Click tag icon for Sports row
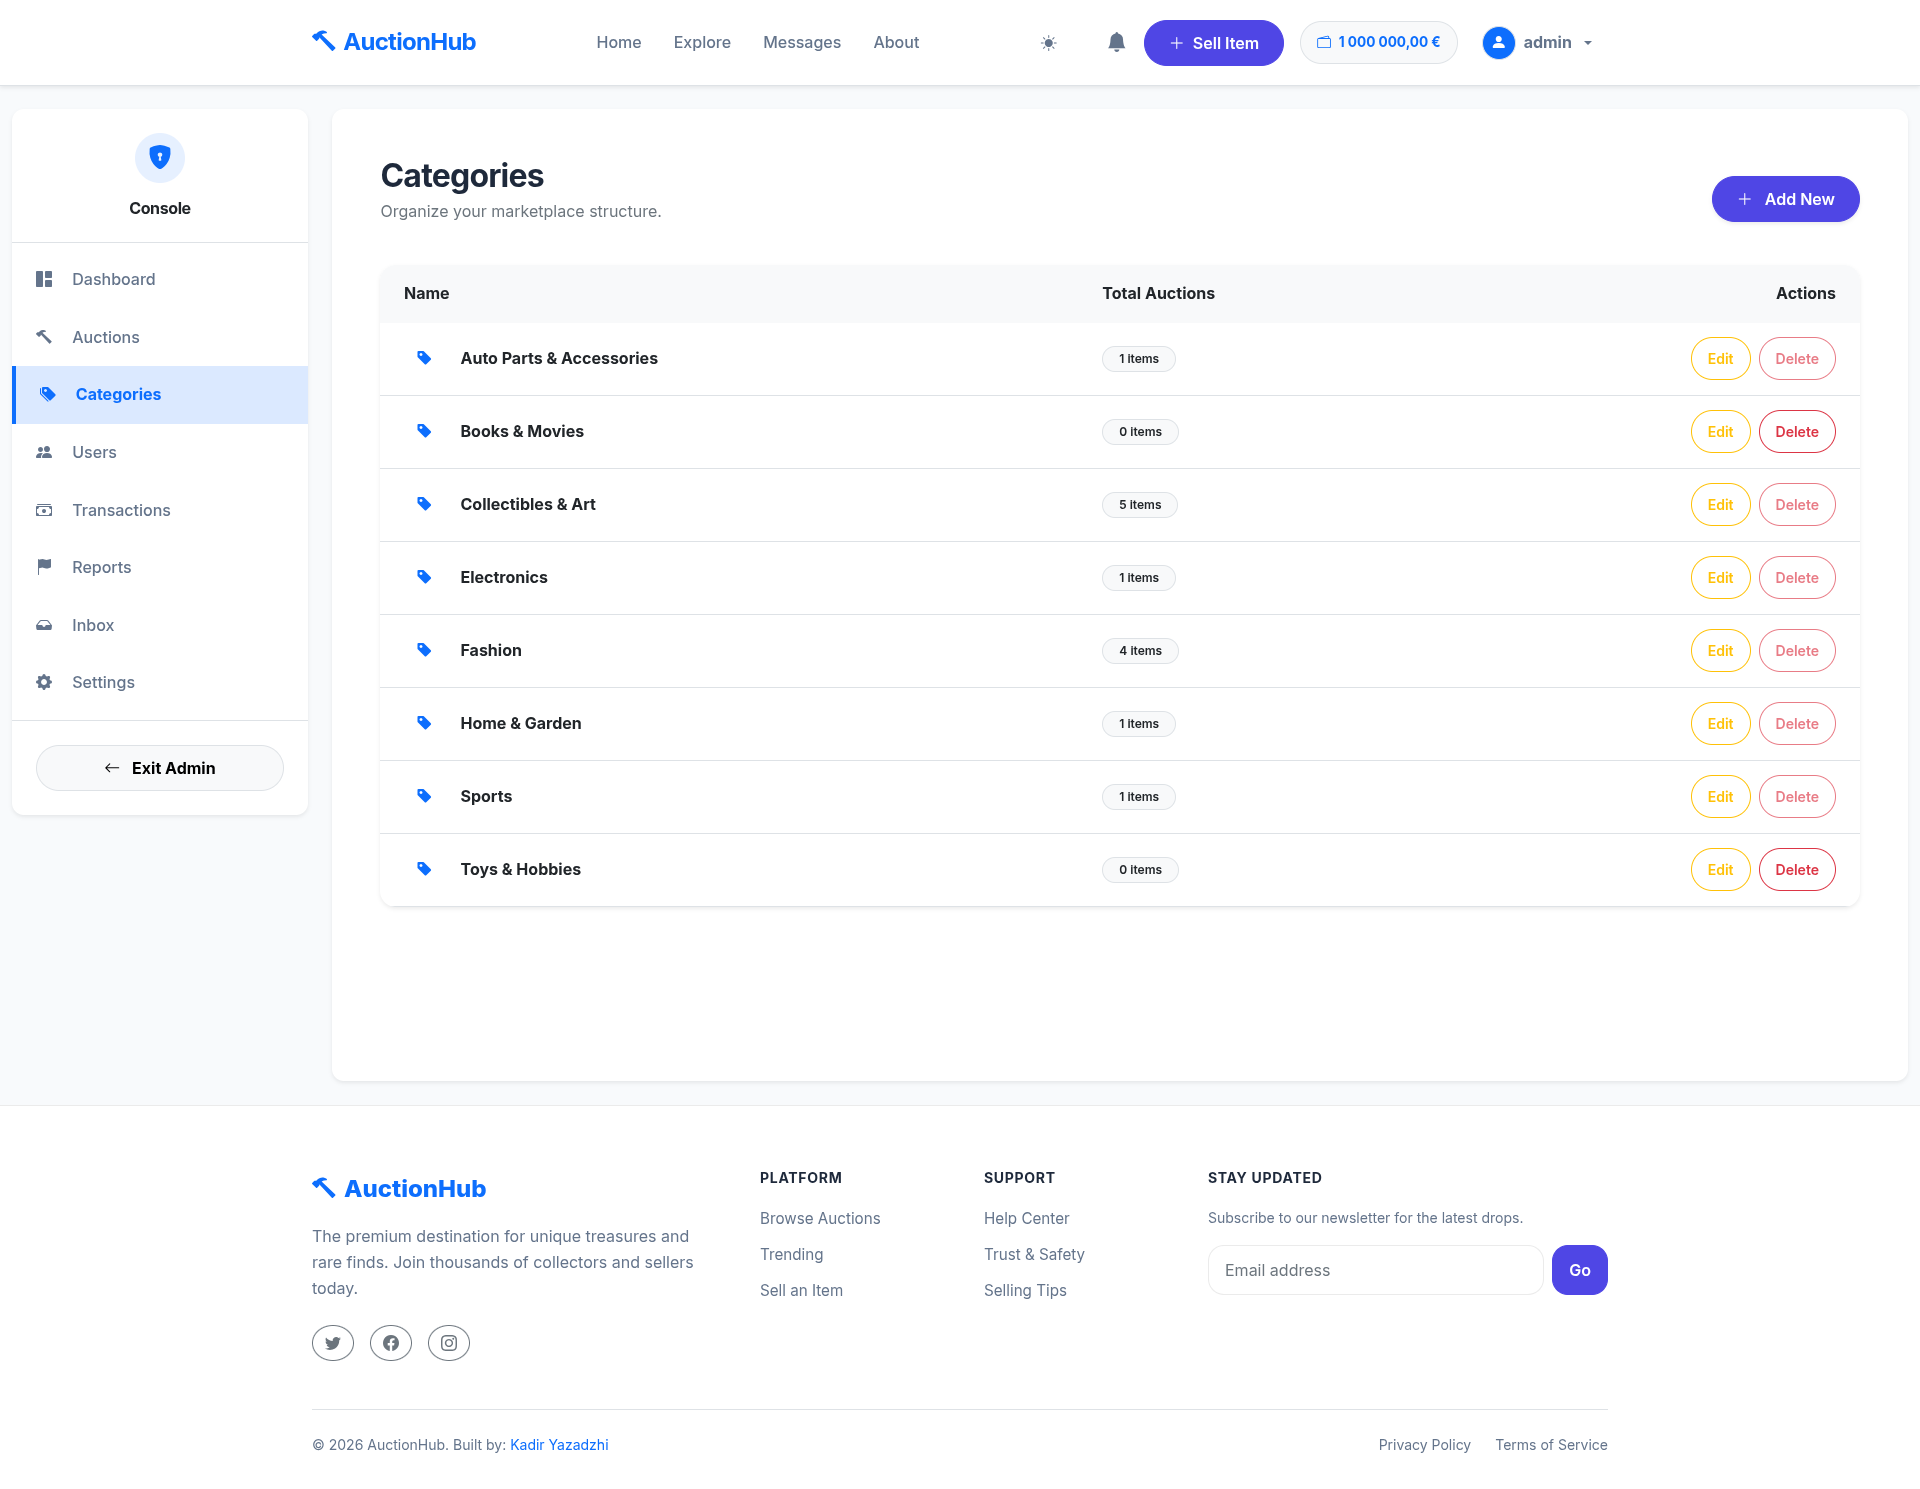 coord(424,796)
